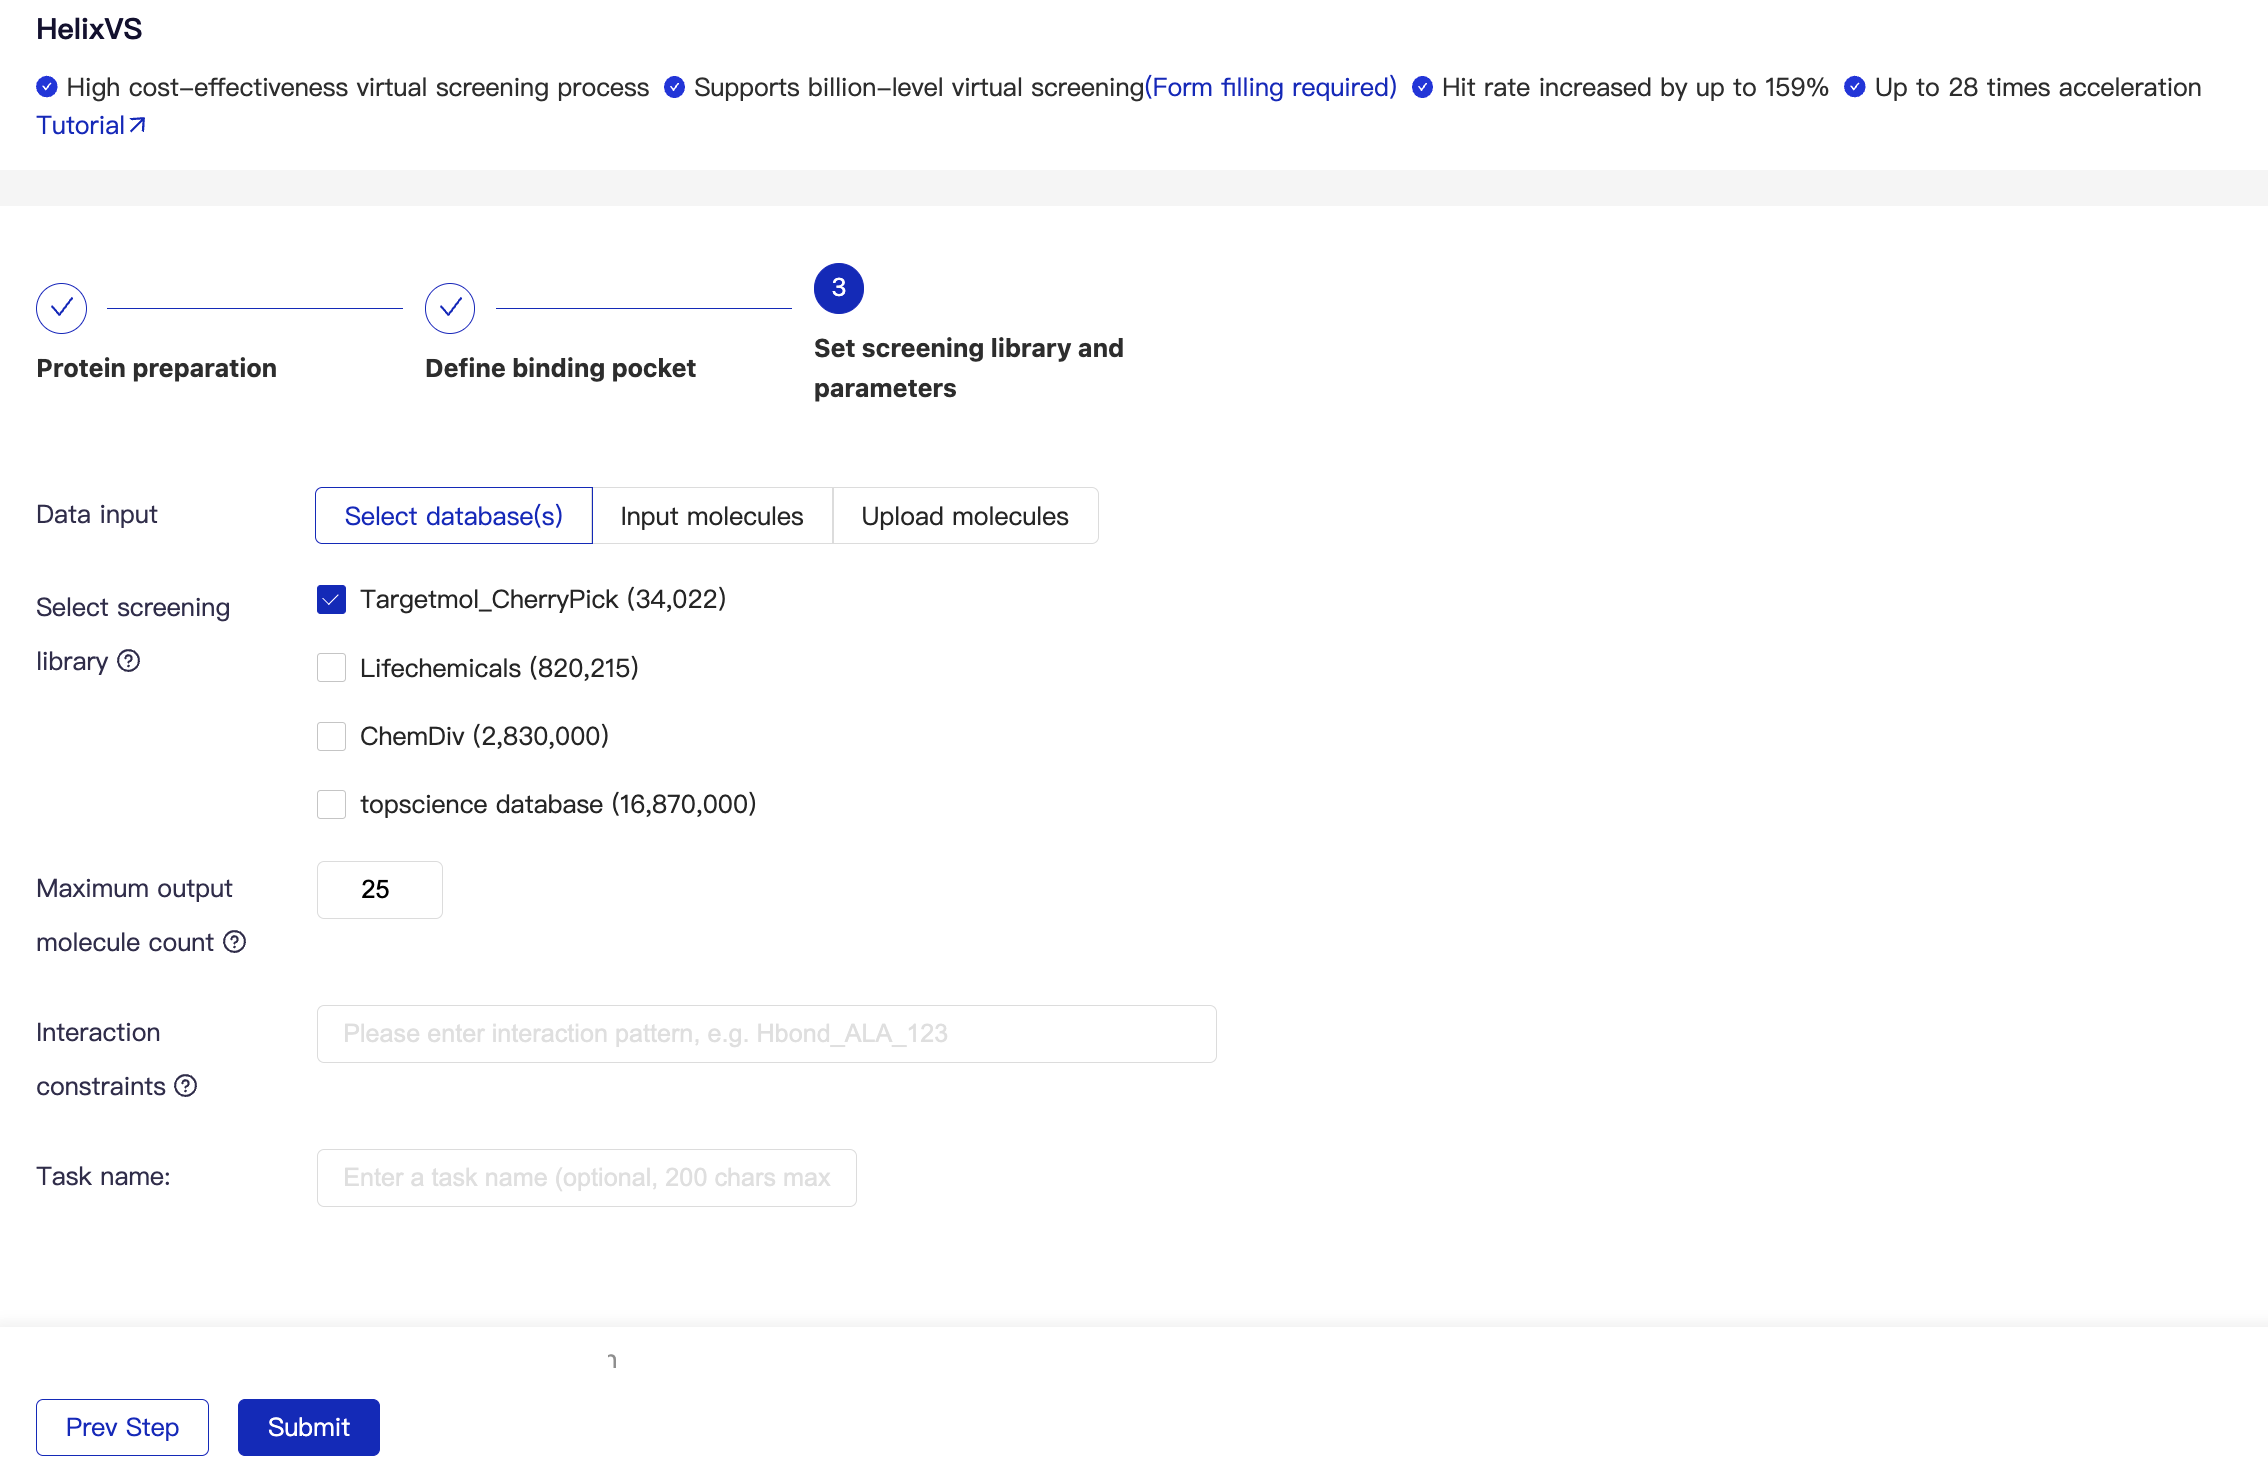Select the topscience database checkbox
Screen dimensions: 2268x1463
coord(331,804)
